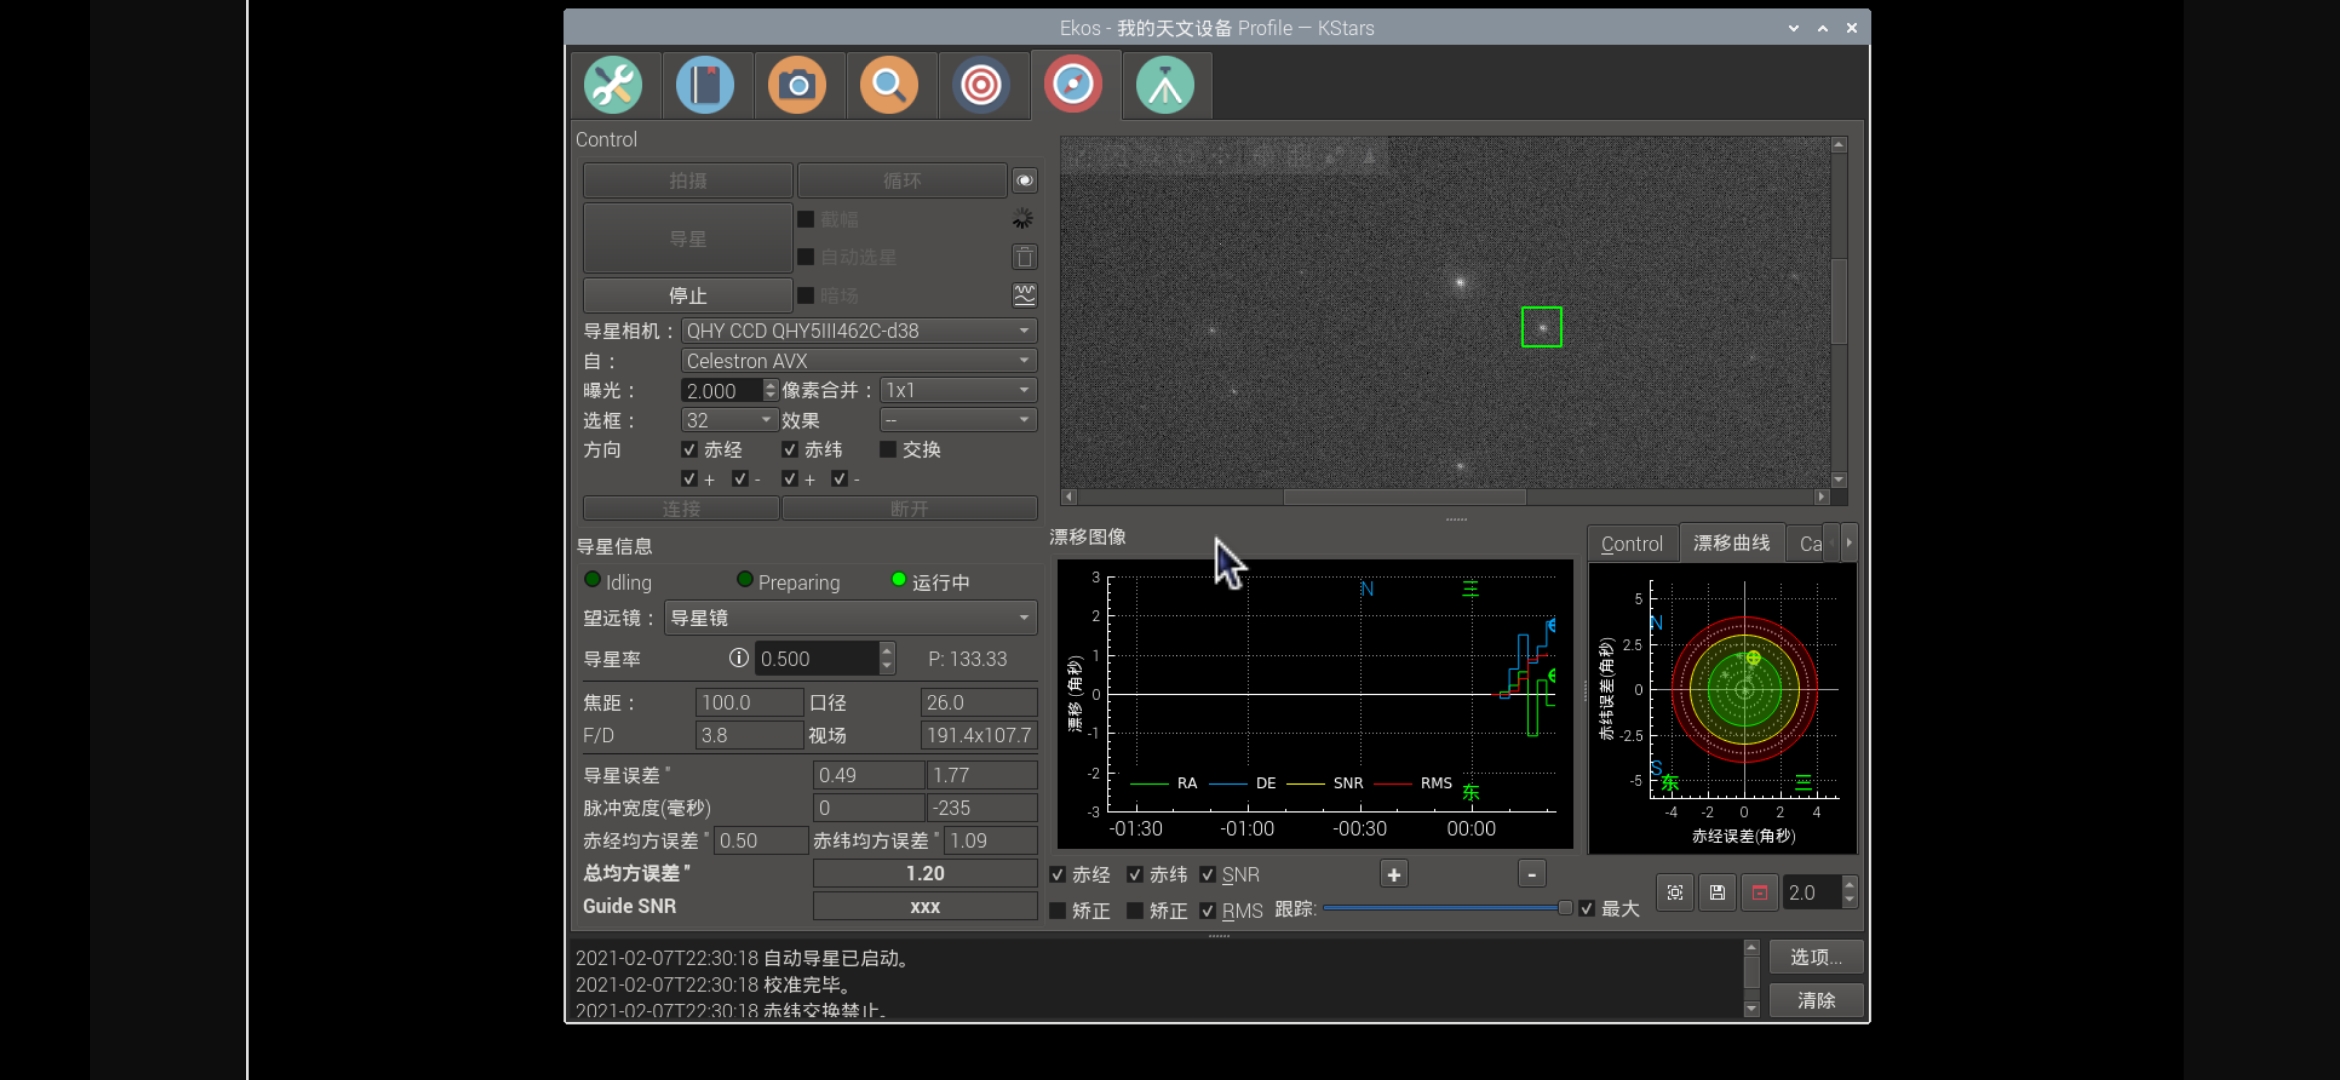Screen dimensions: 2340x1080
Task: Increase the 曝光 exposure stepper
Action: (771, 385)
